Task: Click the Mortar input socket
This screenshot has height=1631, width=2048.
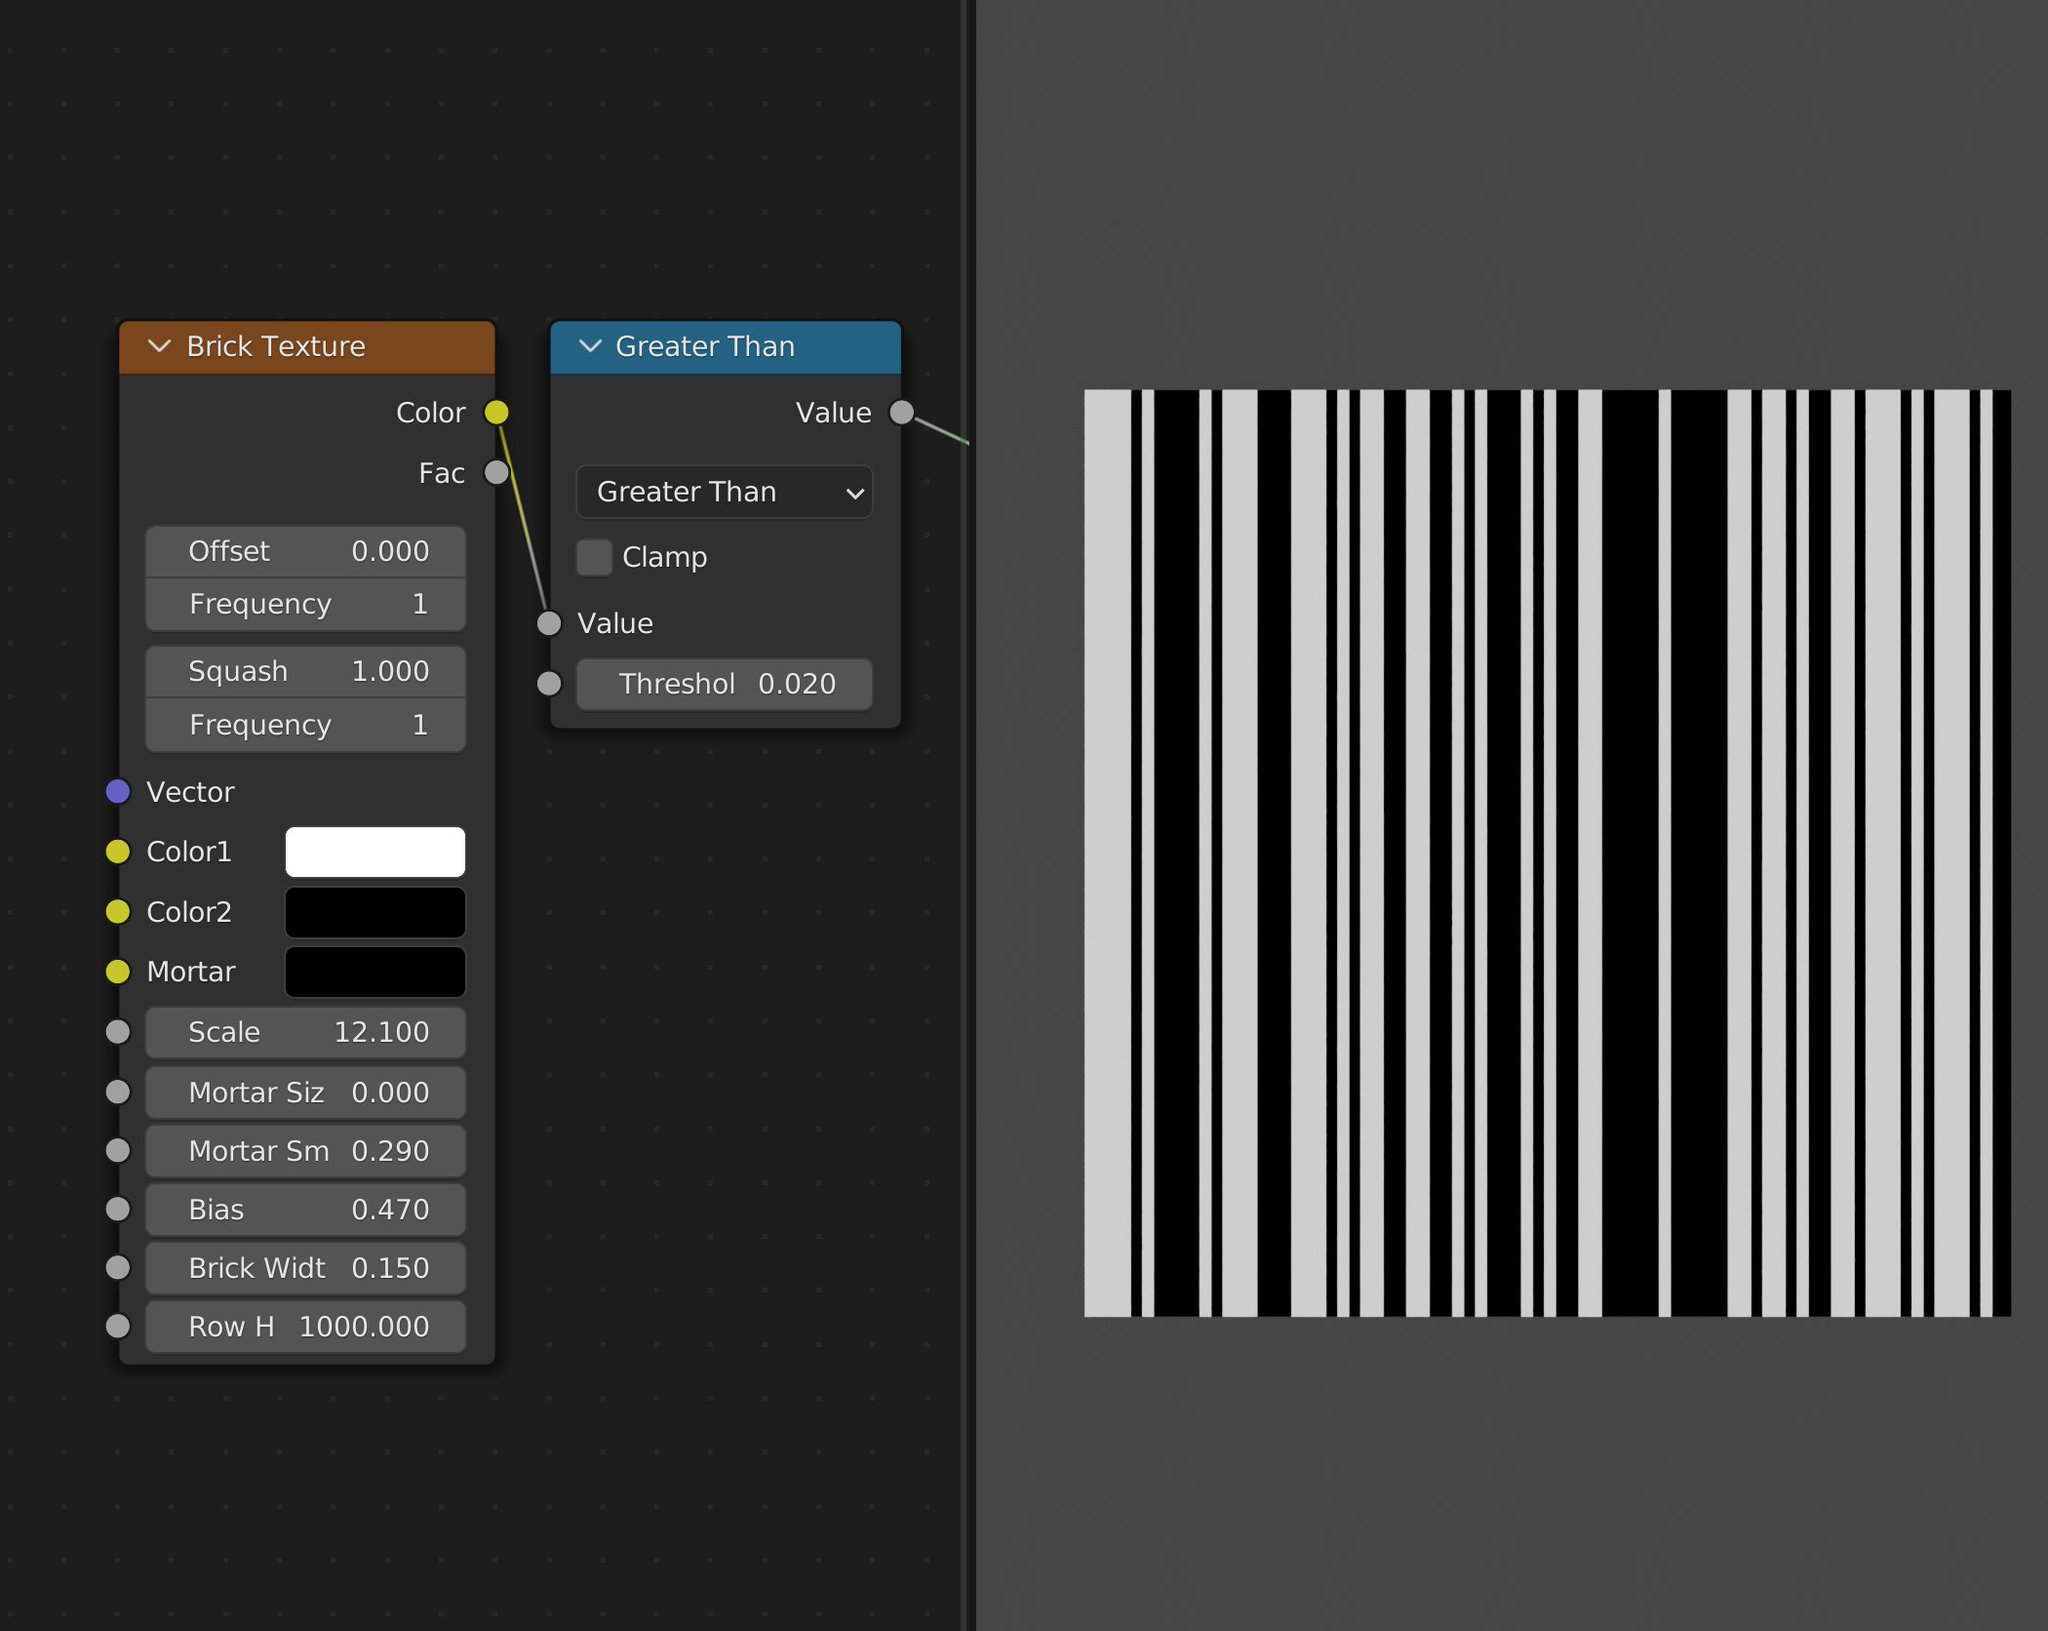Action: (x=118, y=971)
